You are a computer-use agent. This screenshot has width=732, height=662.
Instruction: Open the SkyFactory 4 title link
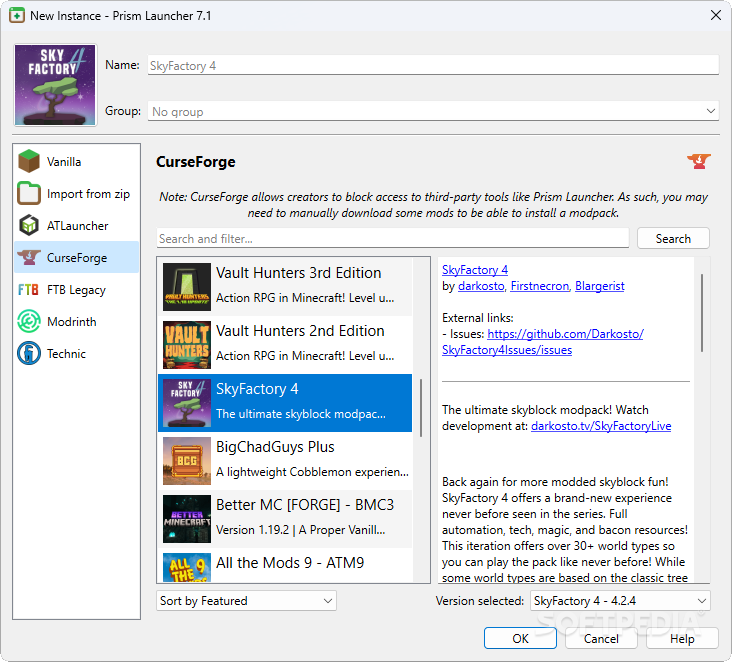point(475,270)
